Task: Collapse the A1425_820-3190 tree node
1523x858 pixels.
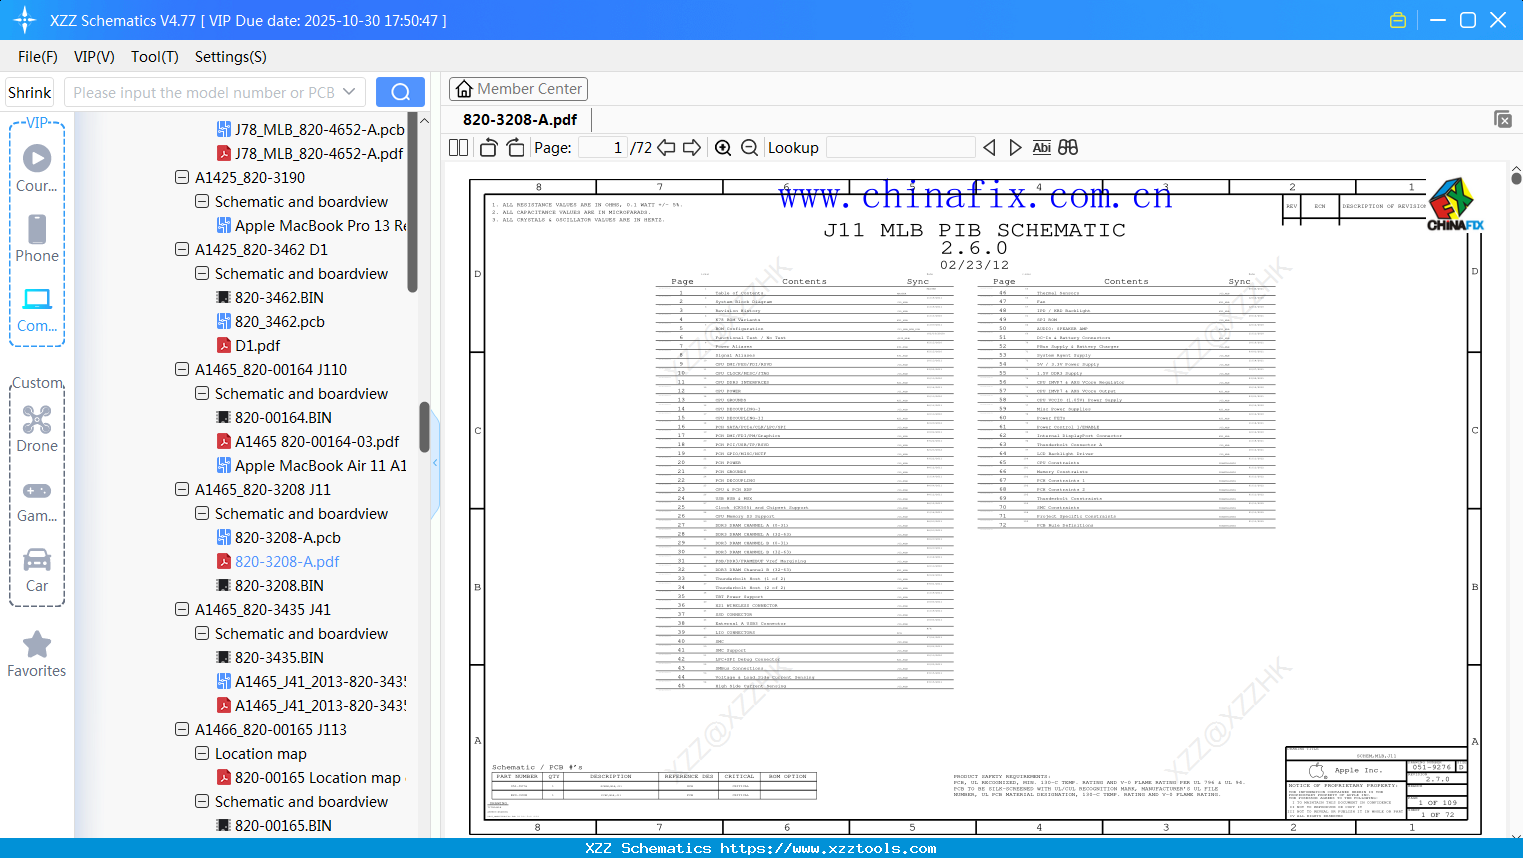Action: pos(182,177)
